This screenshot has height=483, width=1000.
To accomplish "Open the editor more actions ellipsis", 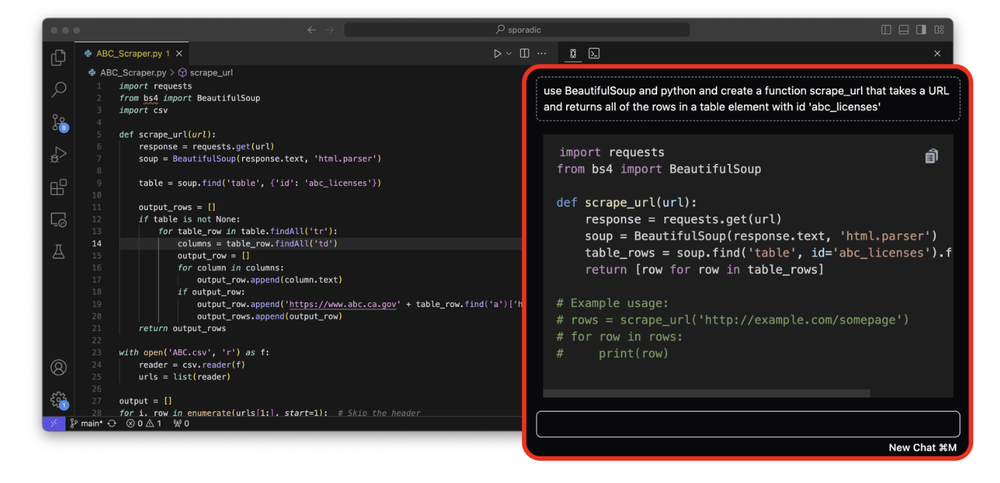I will click(x=541, y=54).
